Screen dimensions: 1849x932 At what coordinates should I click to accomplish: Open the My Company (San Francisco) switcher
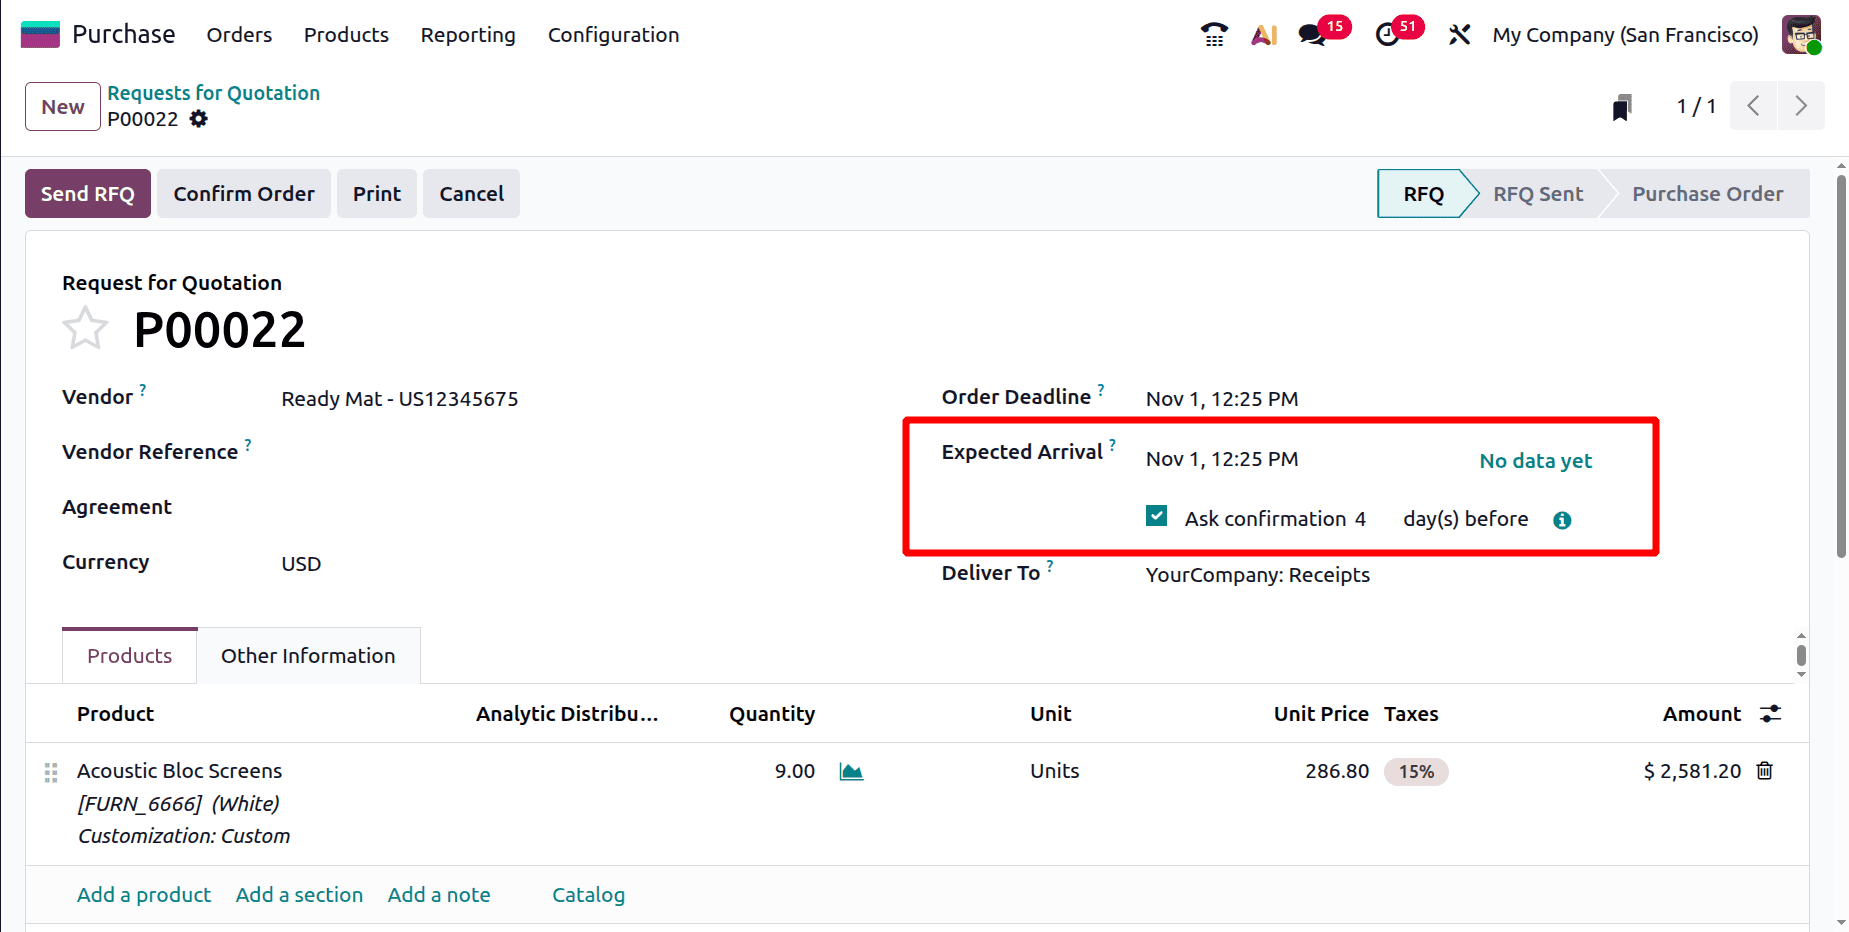[x=1624, y=34]
